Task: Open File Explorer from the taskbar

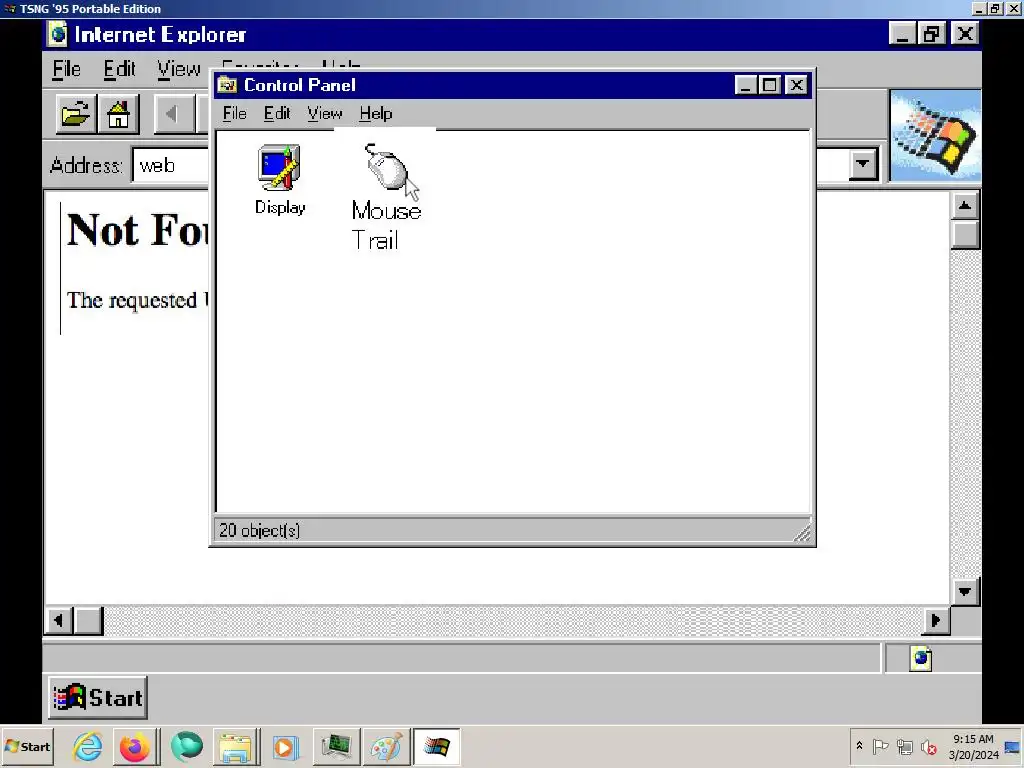Action: click(235, 746)
